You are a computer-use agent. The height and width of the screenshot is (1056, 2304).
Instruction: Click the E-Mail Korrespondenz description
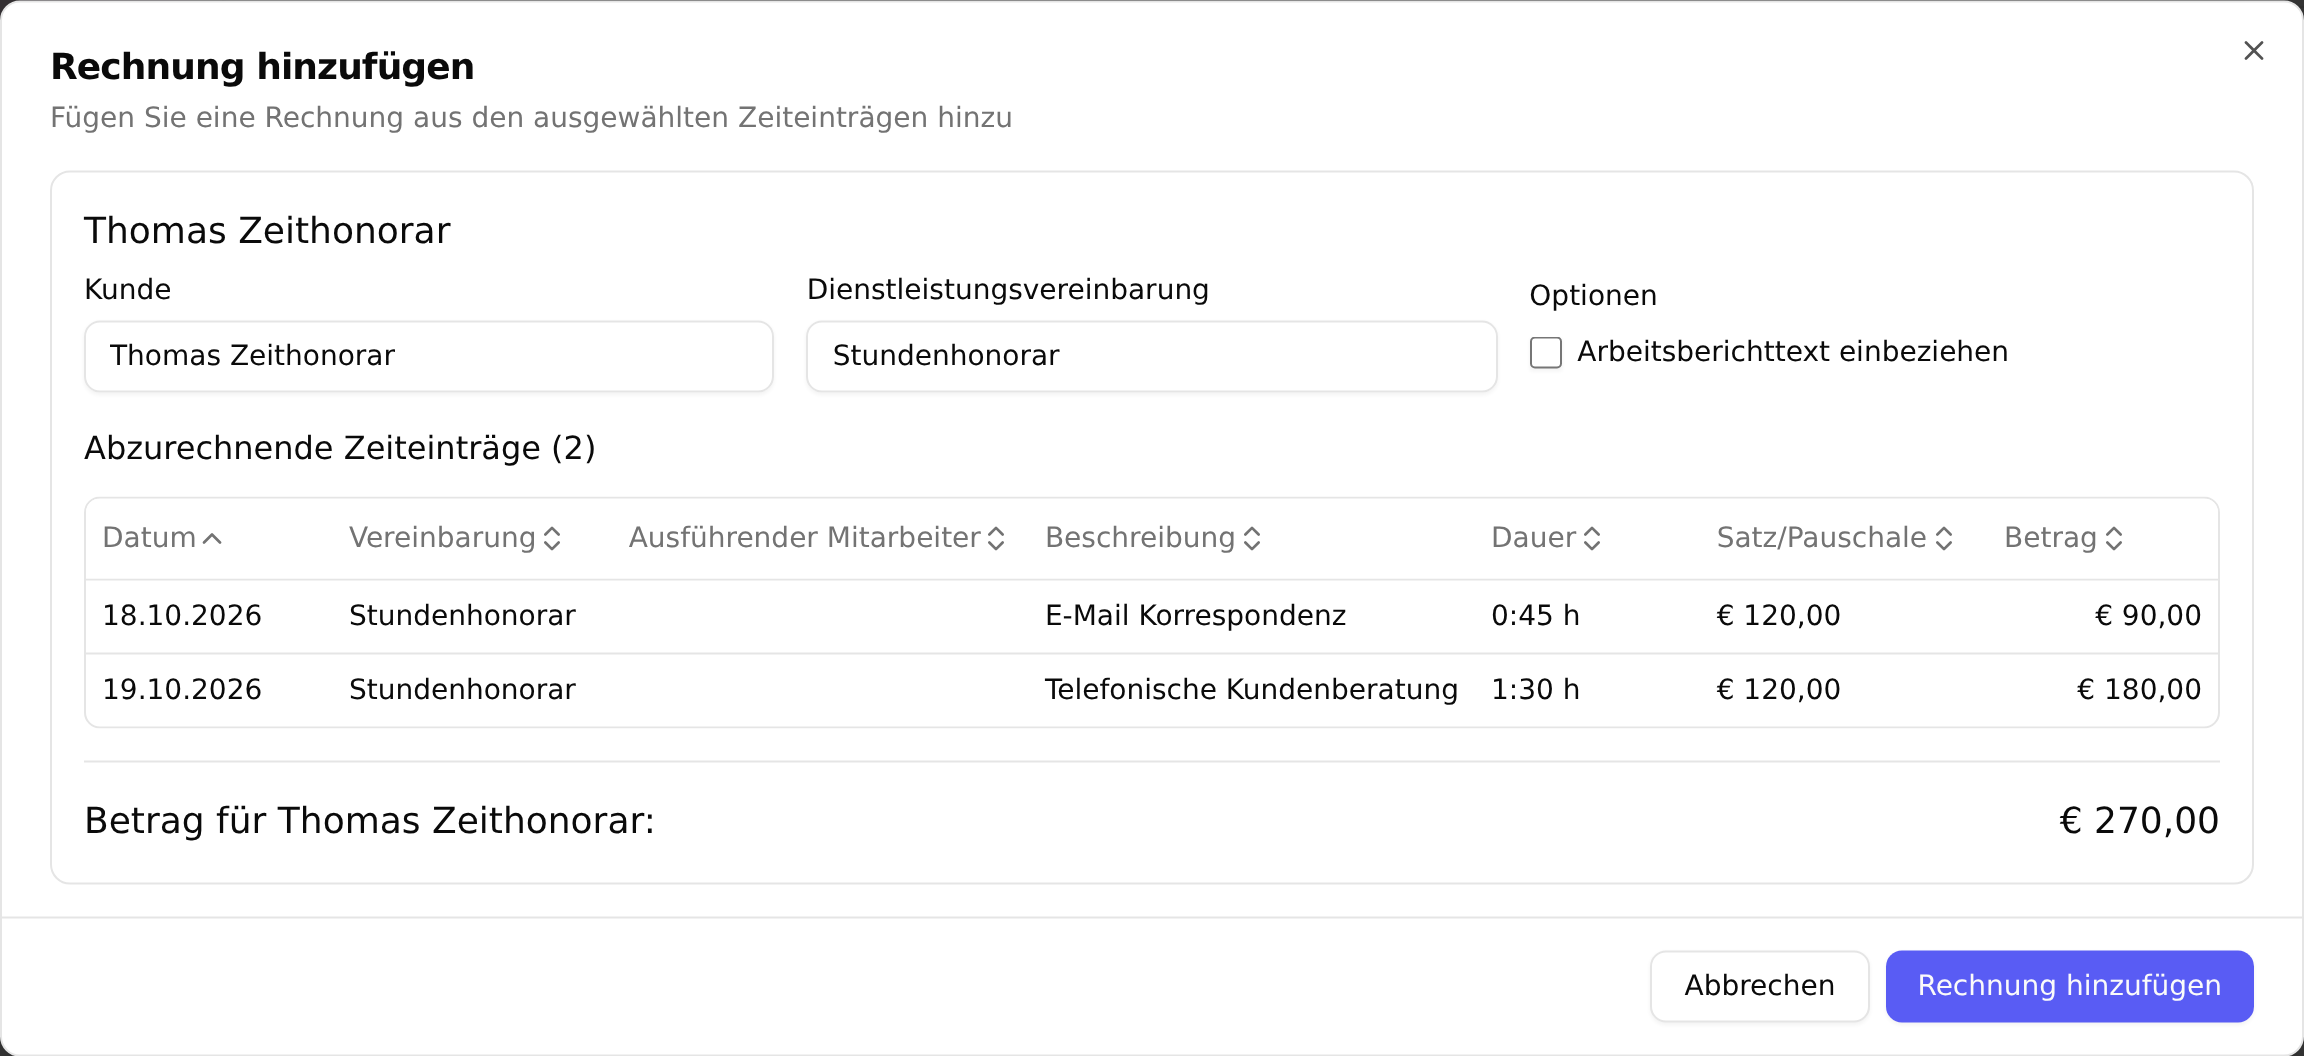point(1195,616)
